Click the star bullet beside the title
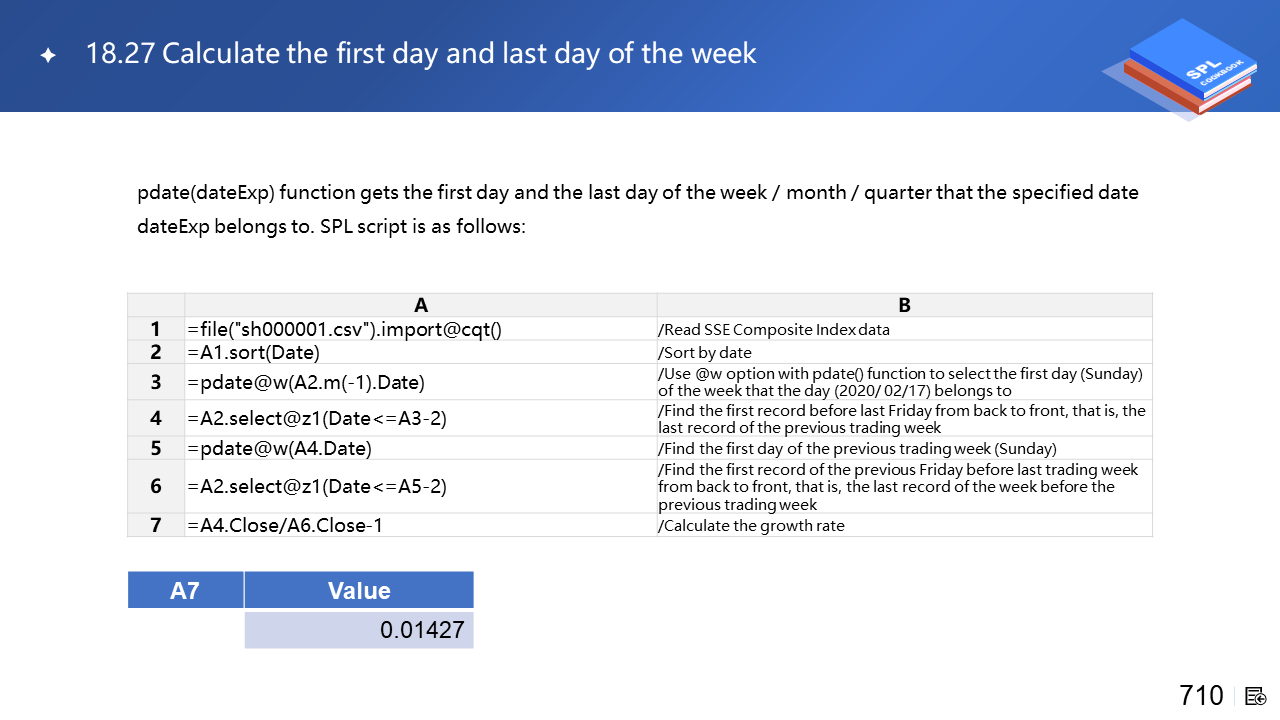Viewport: 1280px width, 720px height. click(x=47, y=56)
